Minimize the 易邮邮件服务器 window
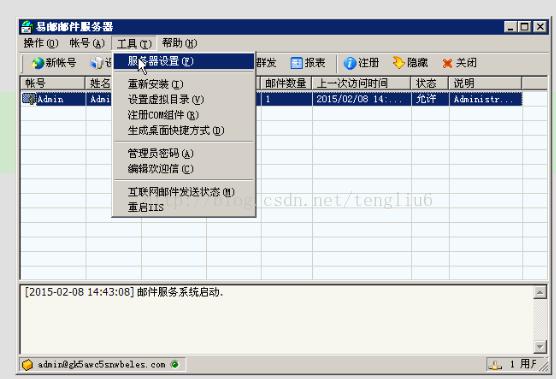 tap(510, 27)
